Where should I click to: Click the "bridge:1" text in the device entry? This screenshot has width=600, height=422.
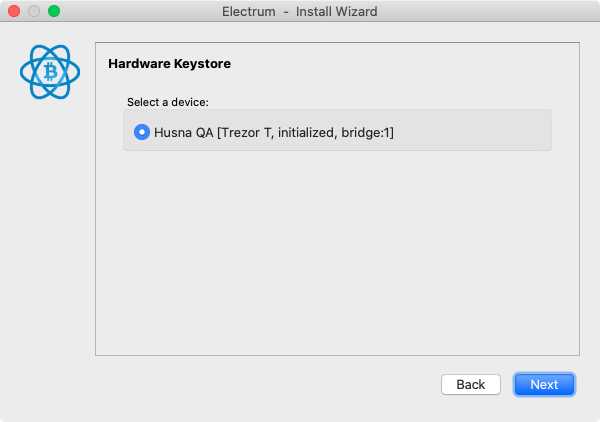(365, 132)
